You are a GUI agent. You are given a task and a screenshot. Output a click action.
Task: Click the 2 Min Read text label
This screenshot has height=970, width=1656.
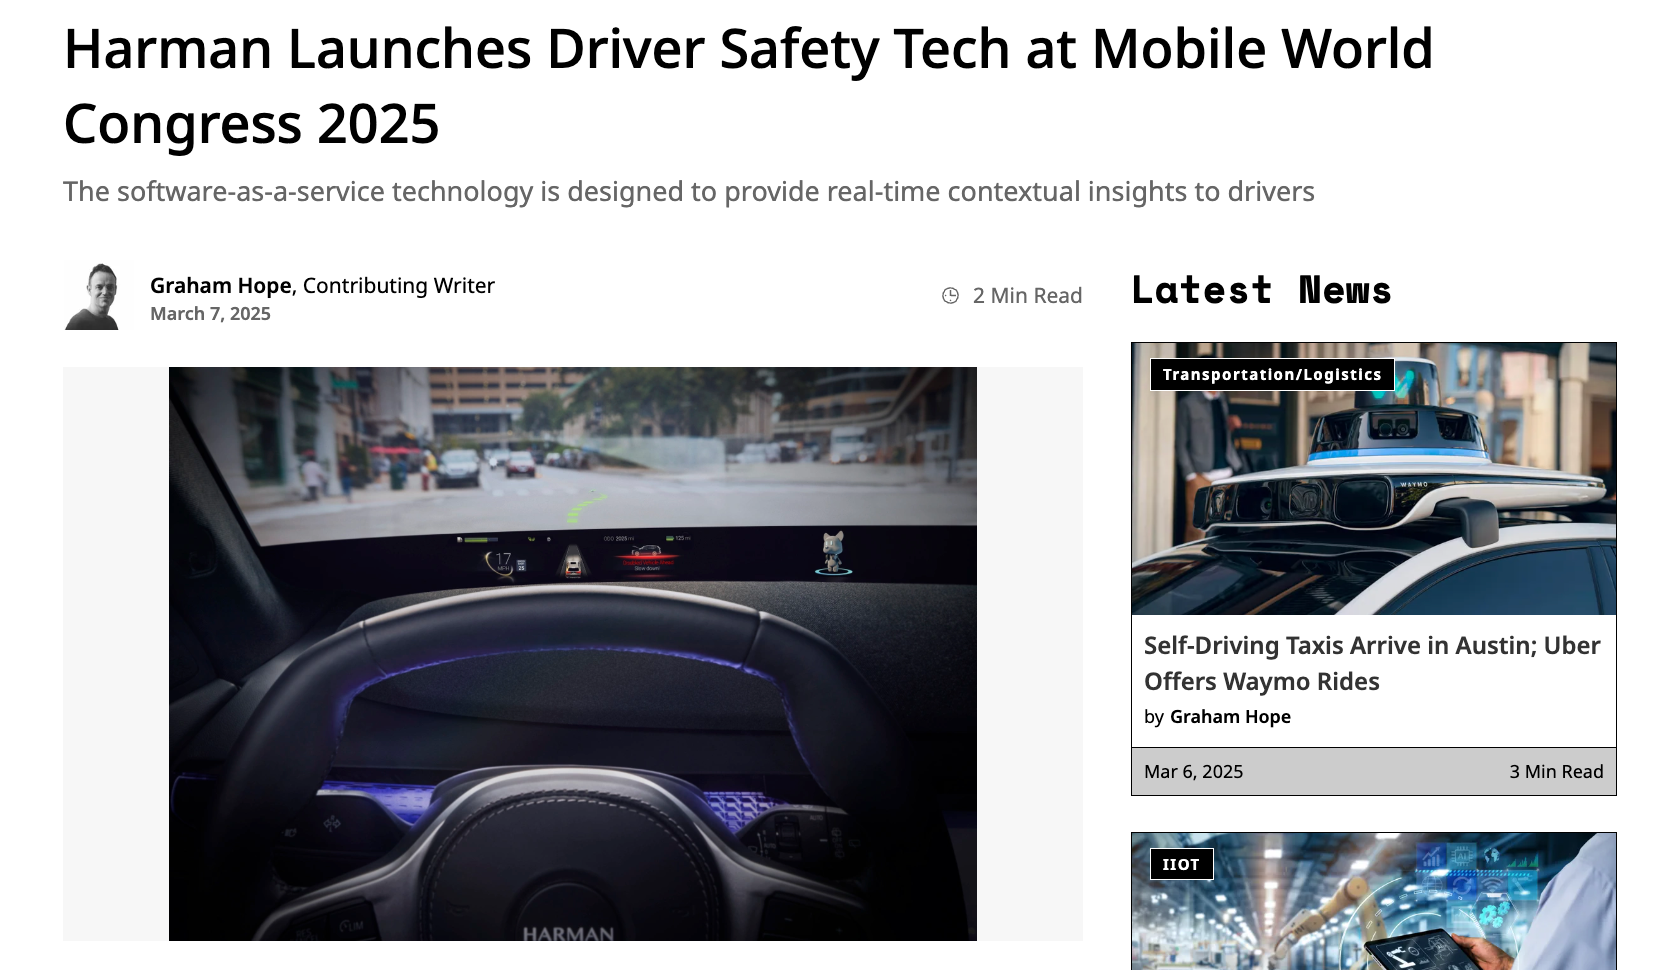[x=1027, y=295]
